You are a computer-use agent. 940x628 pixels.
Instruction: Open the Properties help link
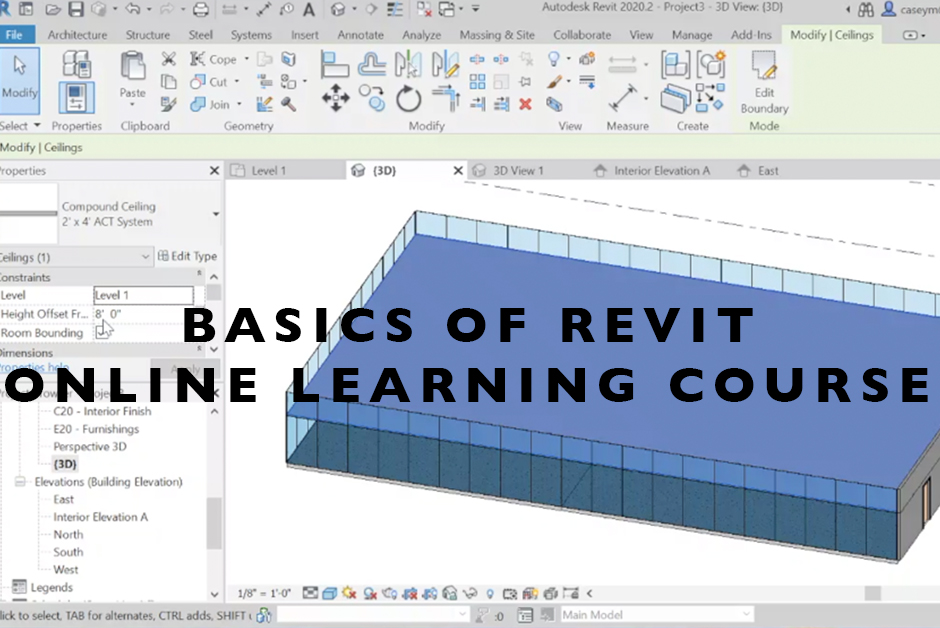(34, 367)
